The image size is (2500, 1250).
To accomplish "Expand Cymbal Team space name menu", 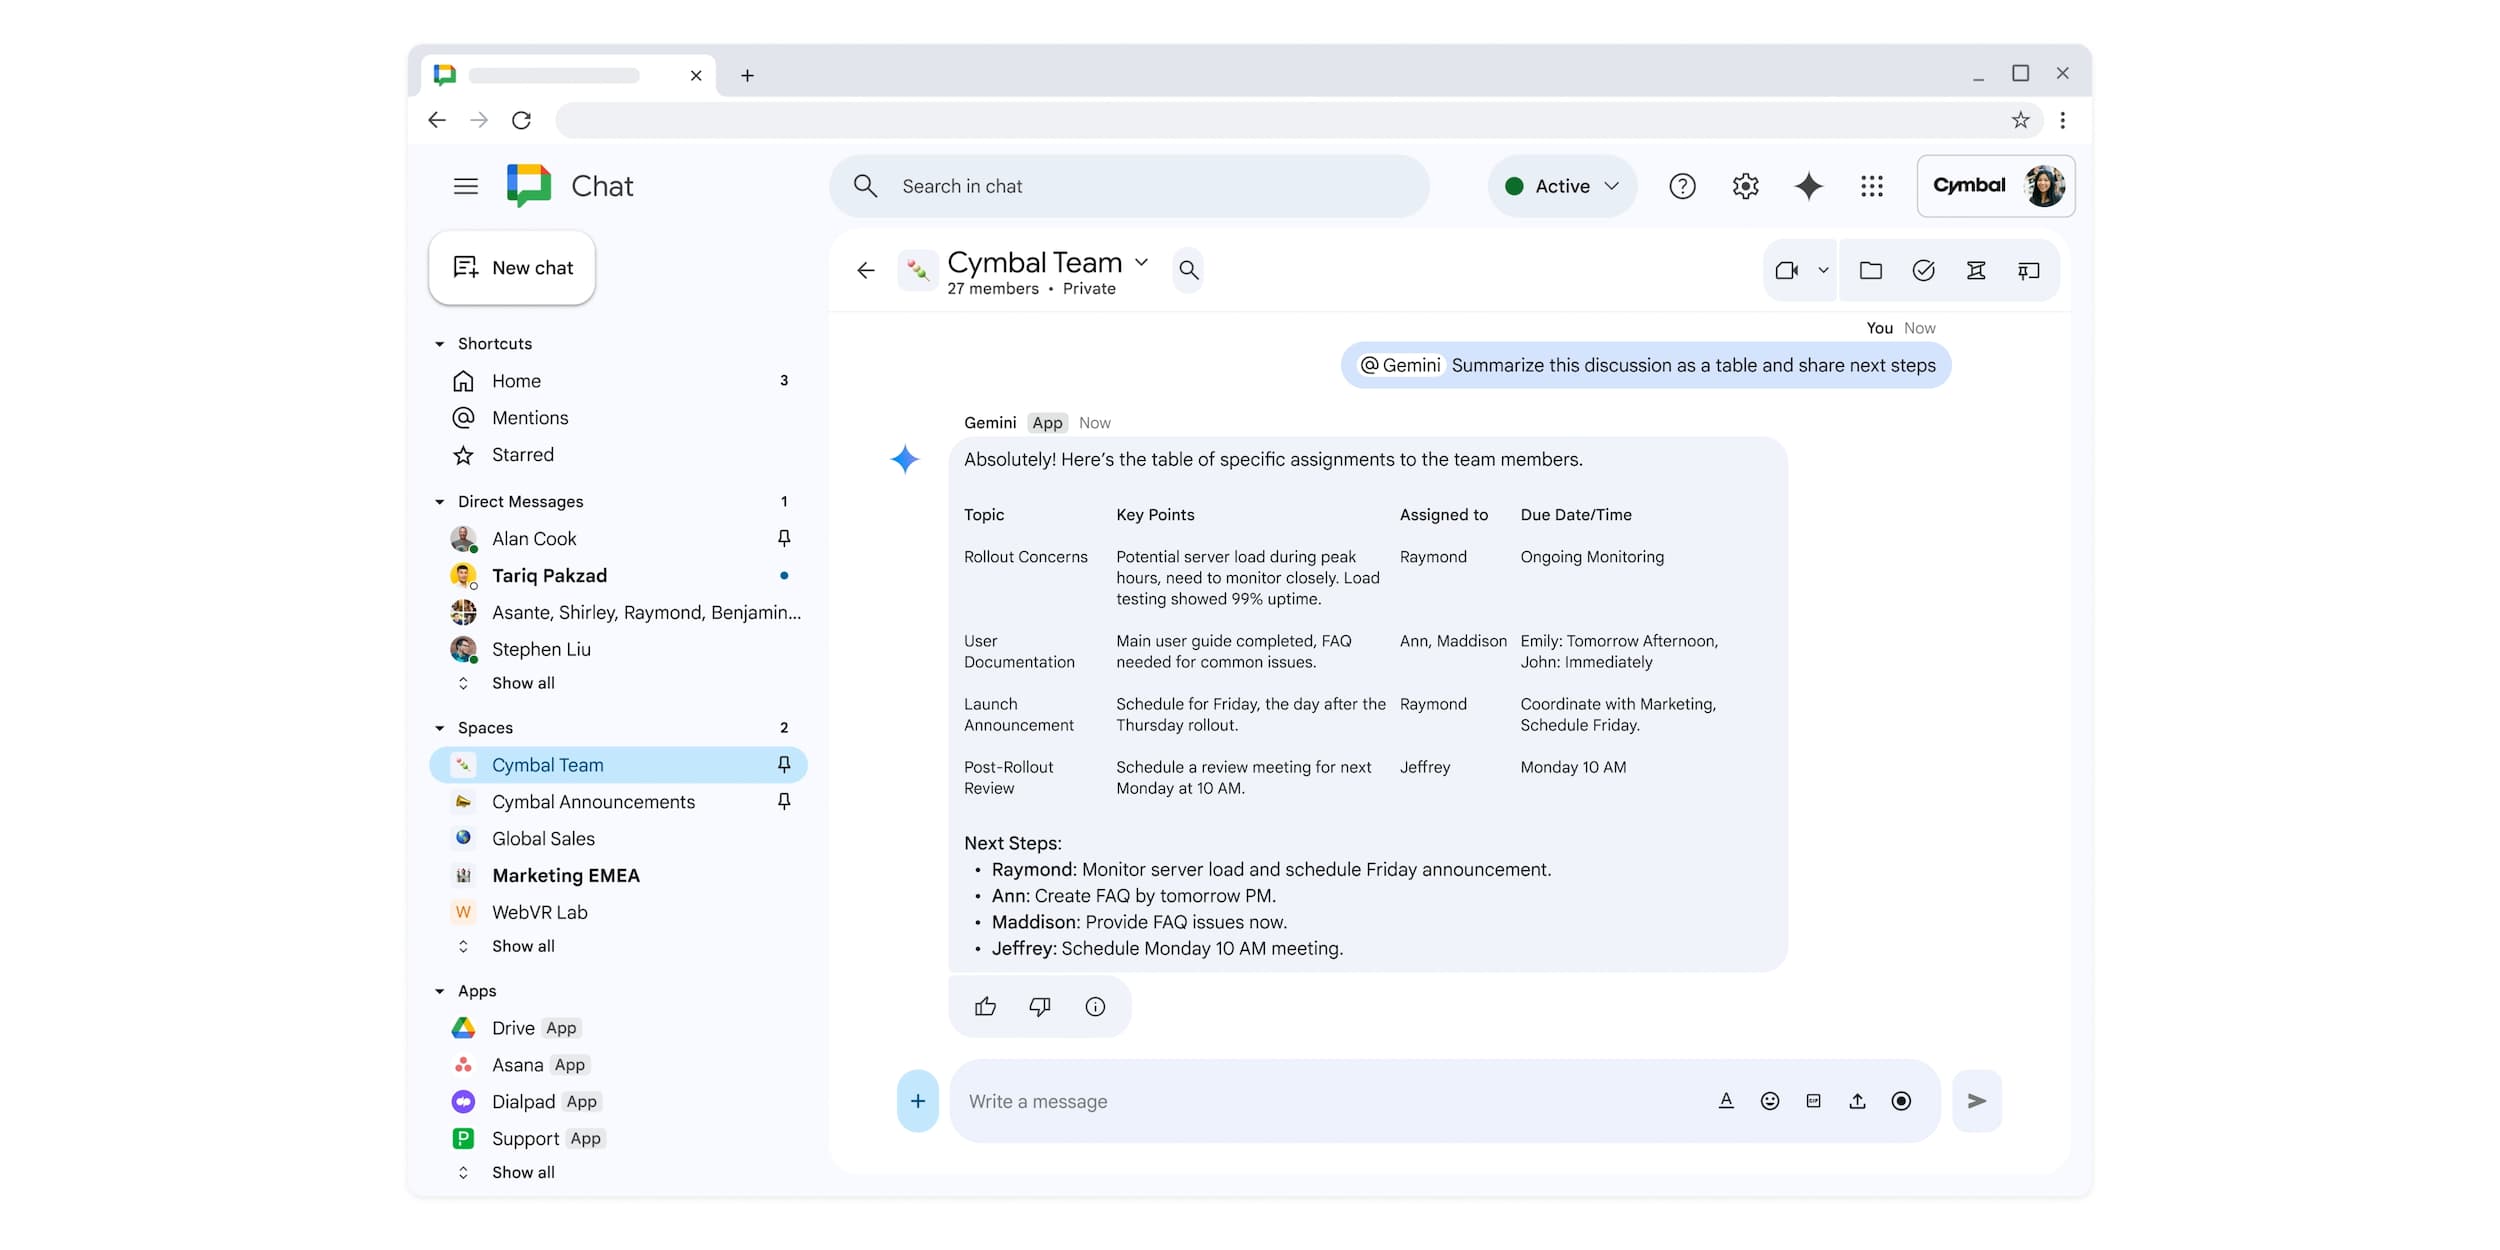I will click(1141, 262).
